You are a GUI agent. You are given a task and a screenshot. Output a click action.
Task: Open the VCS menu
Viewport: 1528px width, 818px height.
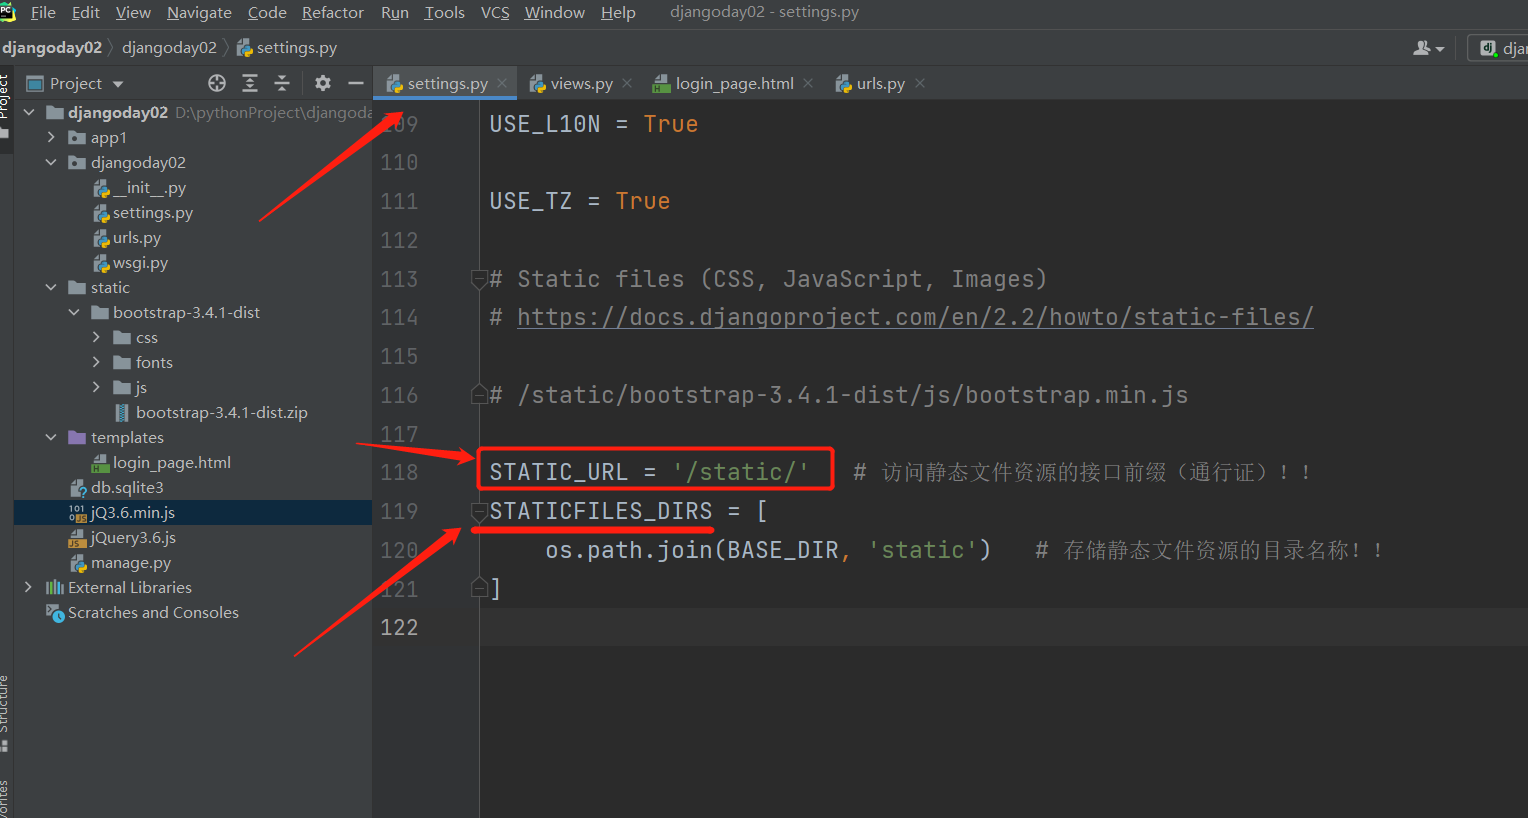coord(495,13)
